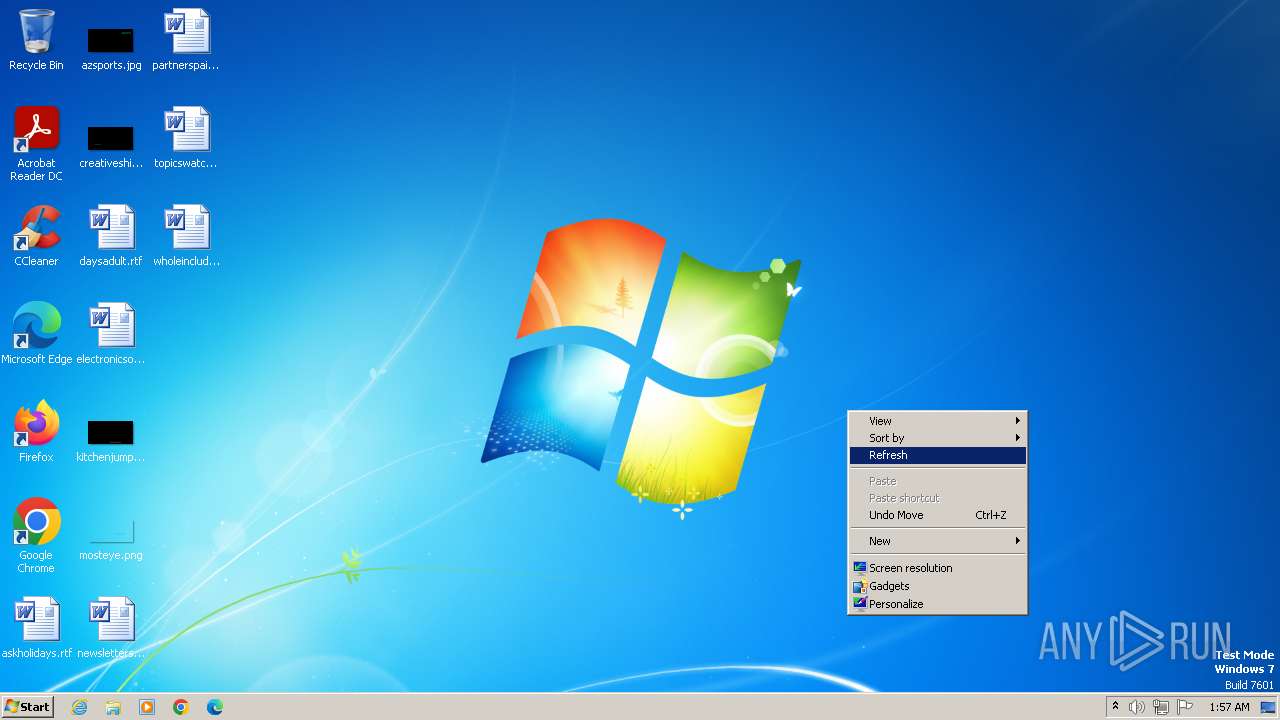Image resolution: width=1280 pixels, height=720 pixels.
Task: Click the Show desktop button
Action: (x=1268, y=707)
